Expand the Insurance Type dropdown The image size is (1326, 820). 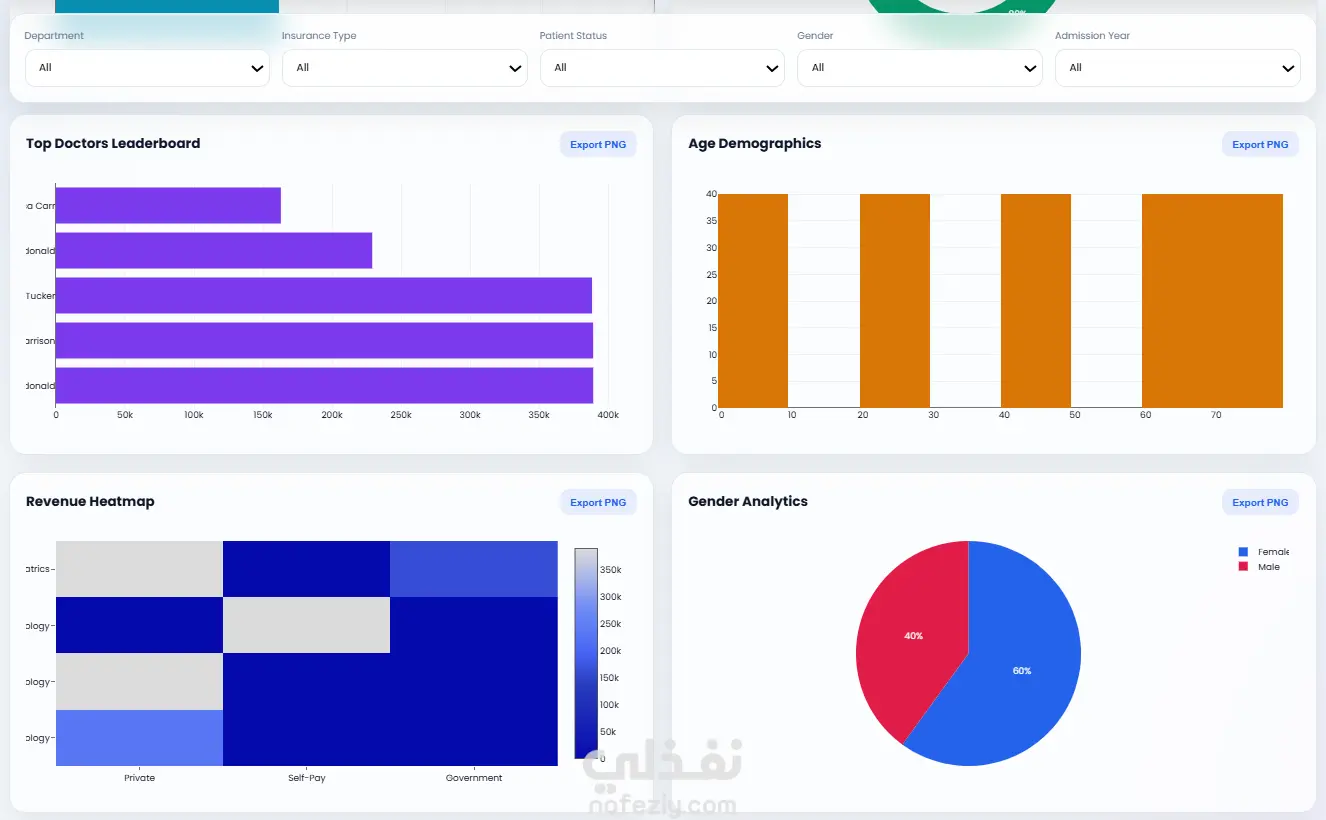(x=405, y=68)
